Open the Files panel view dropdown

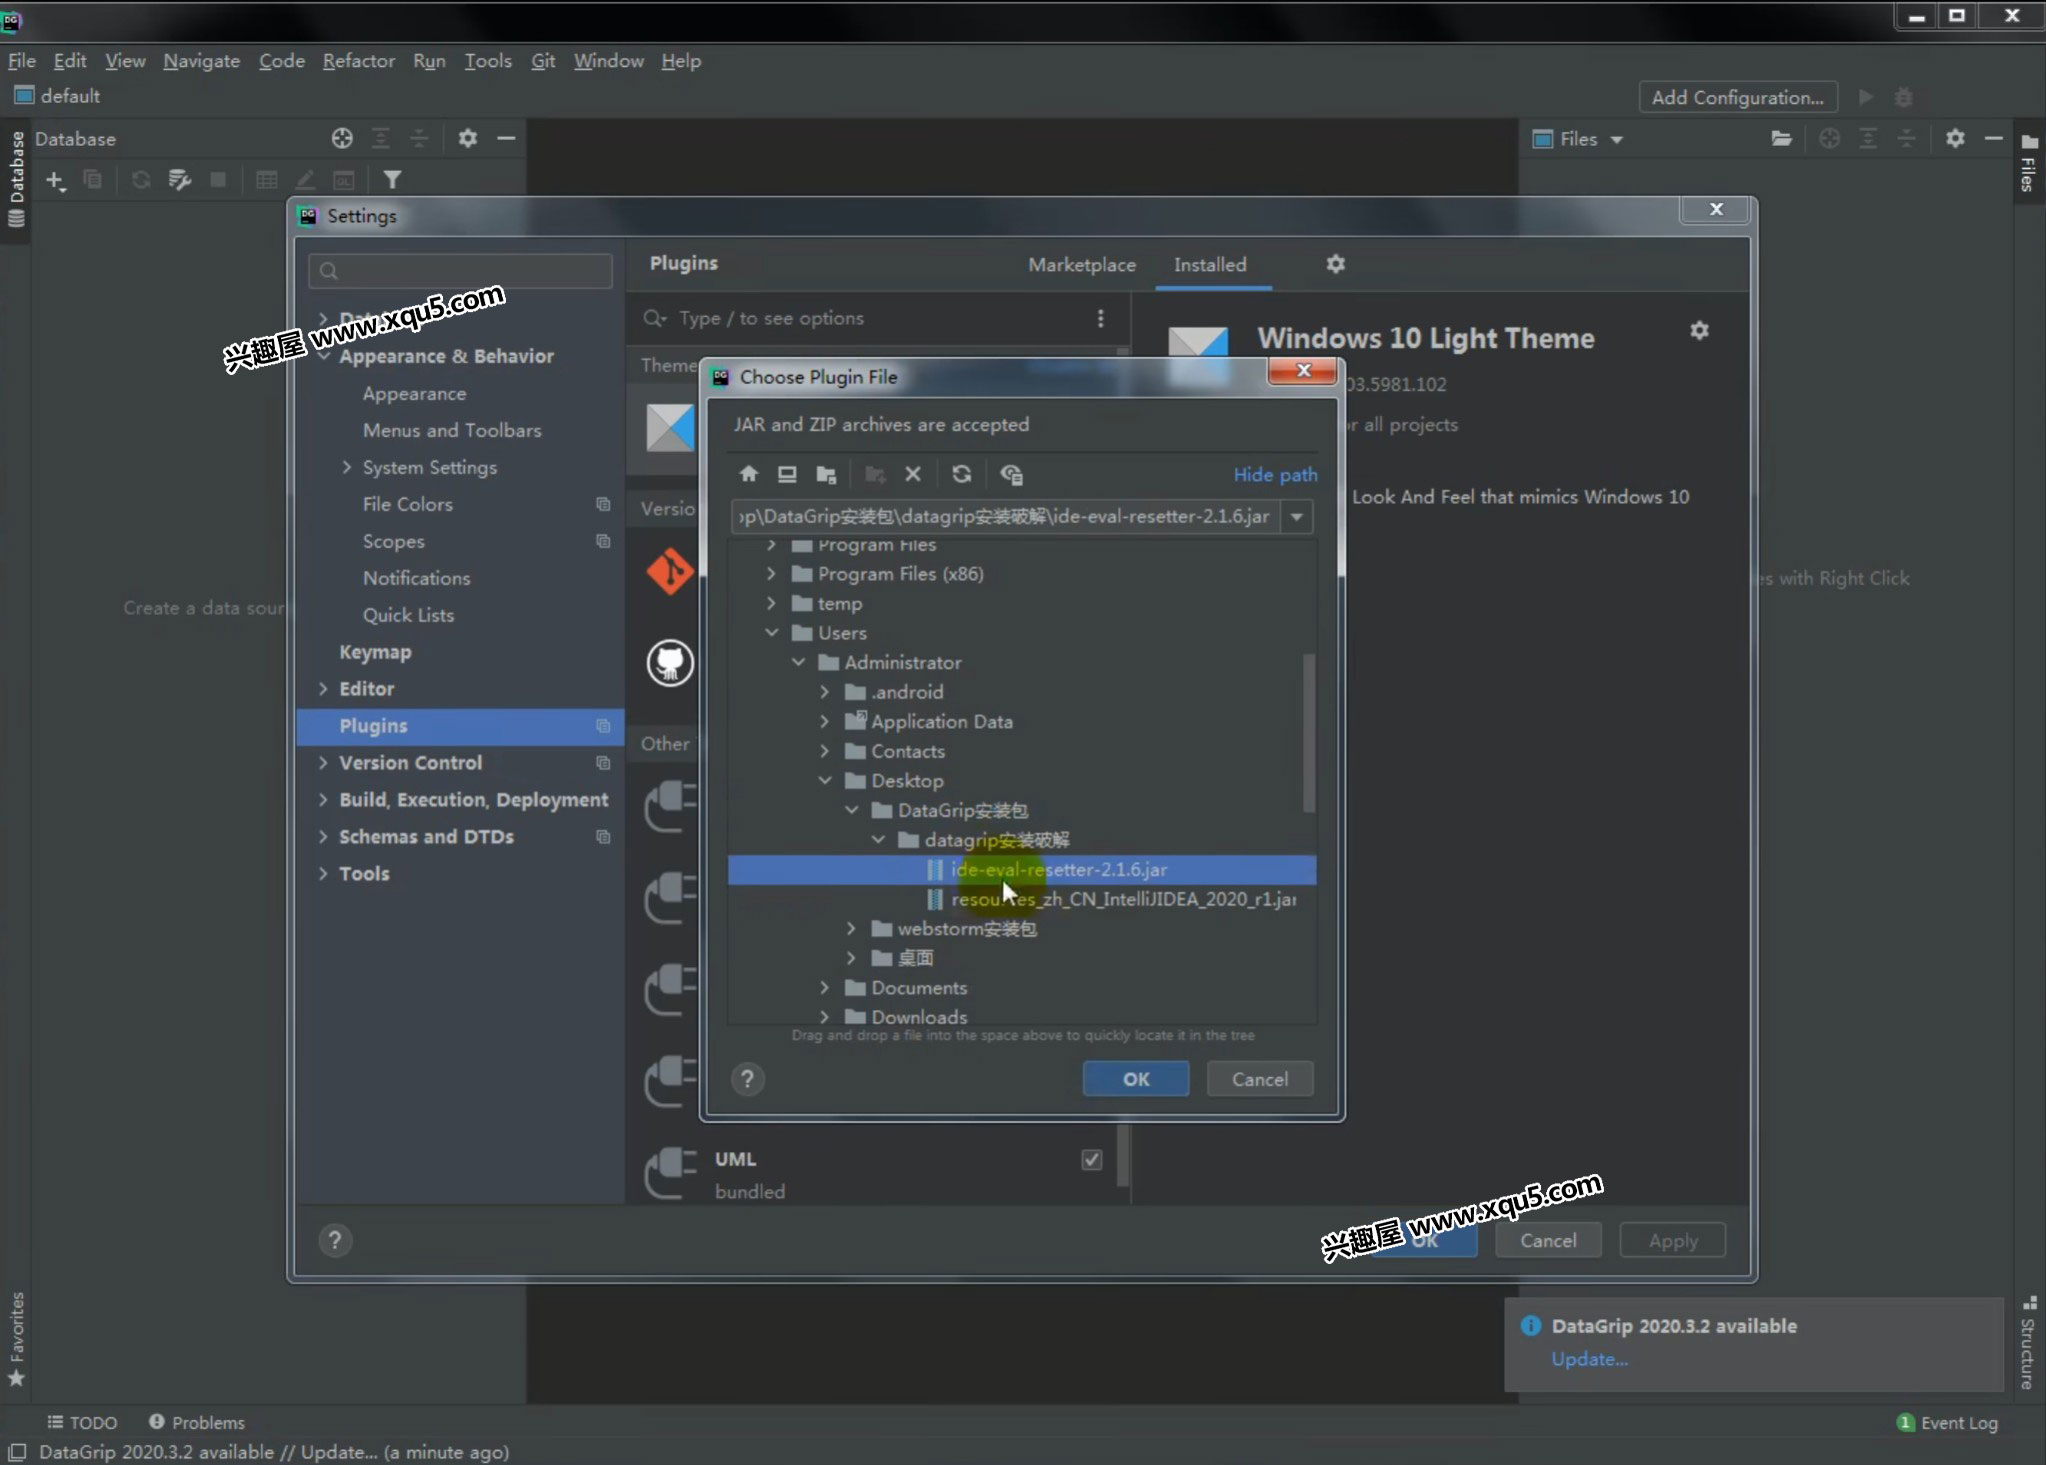(1617, 139)
